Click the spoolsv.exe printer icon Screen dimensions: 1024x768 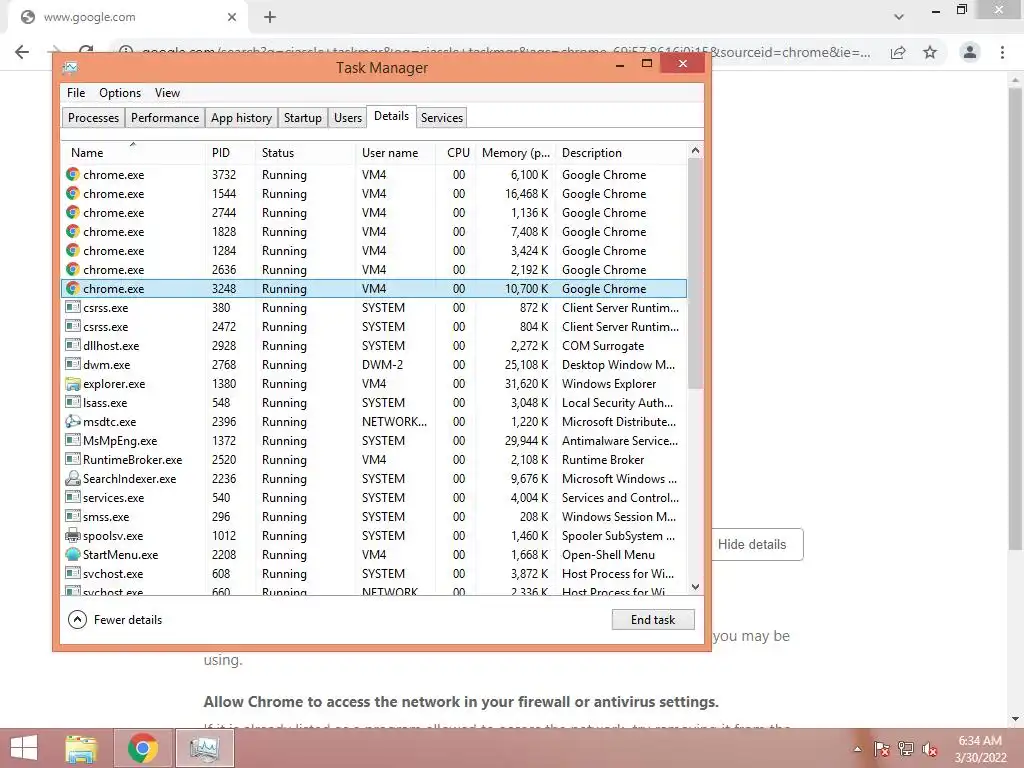tap(72, 536)
